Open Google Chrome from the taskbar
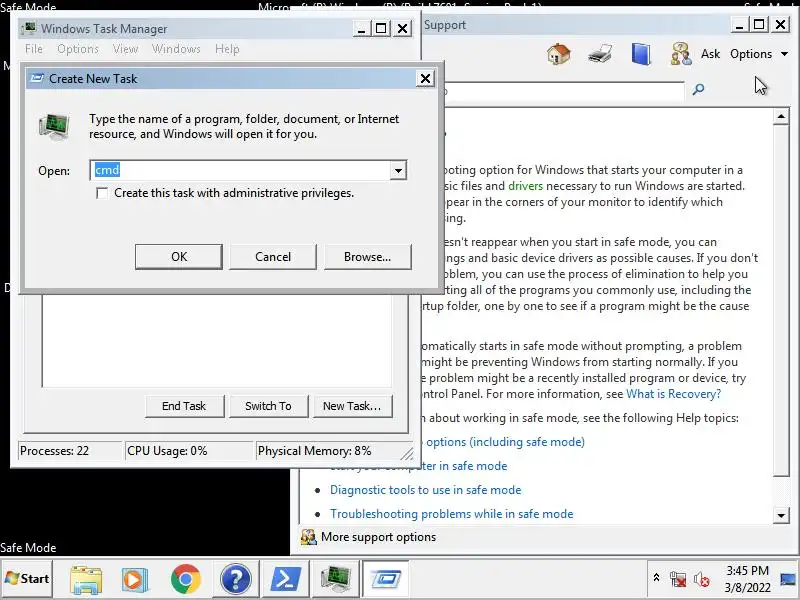Image resolution: width=800 pixels, height=600 pixels. click(186, 579)
